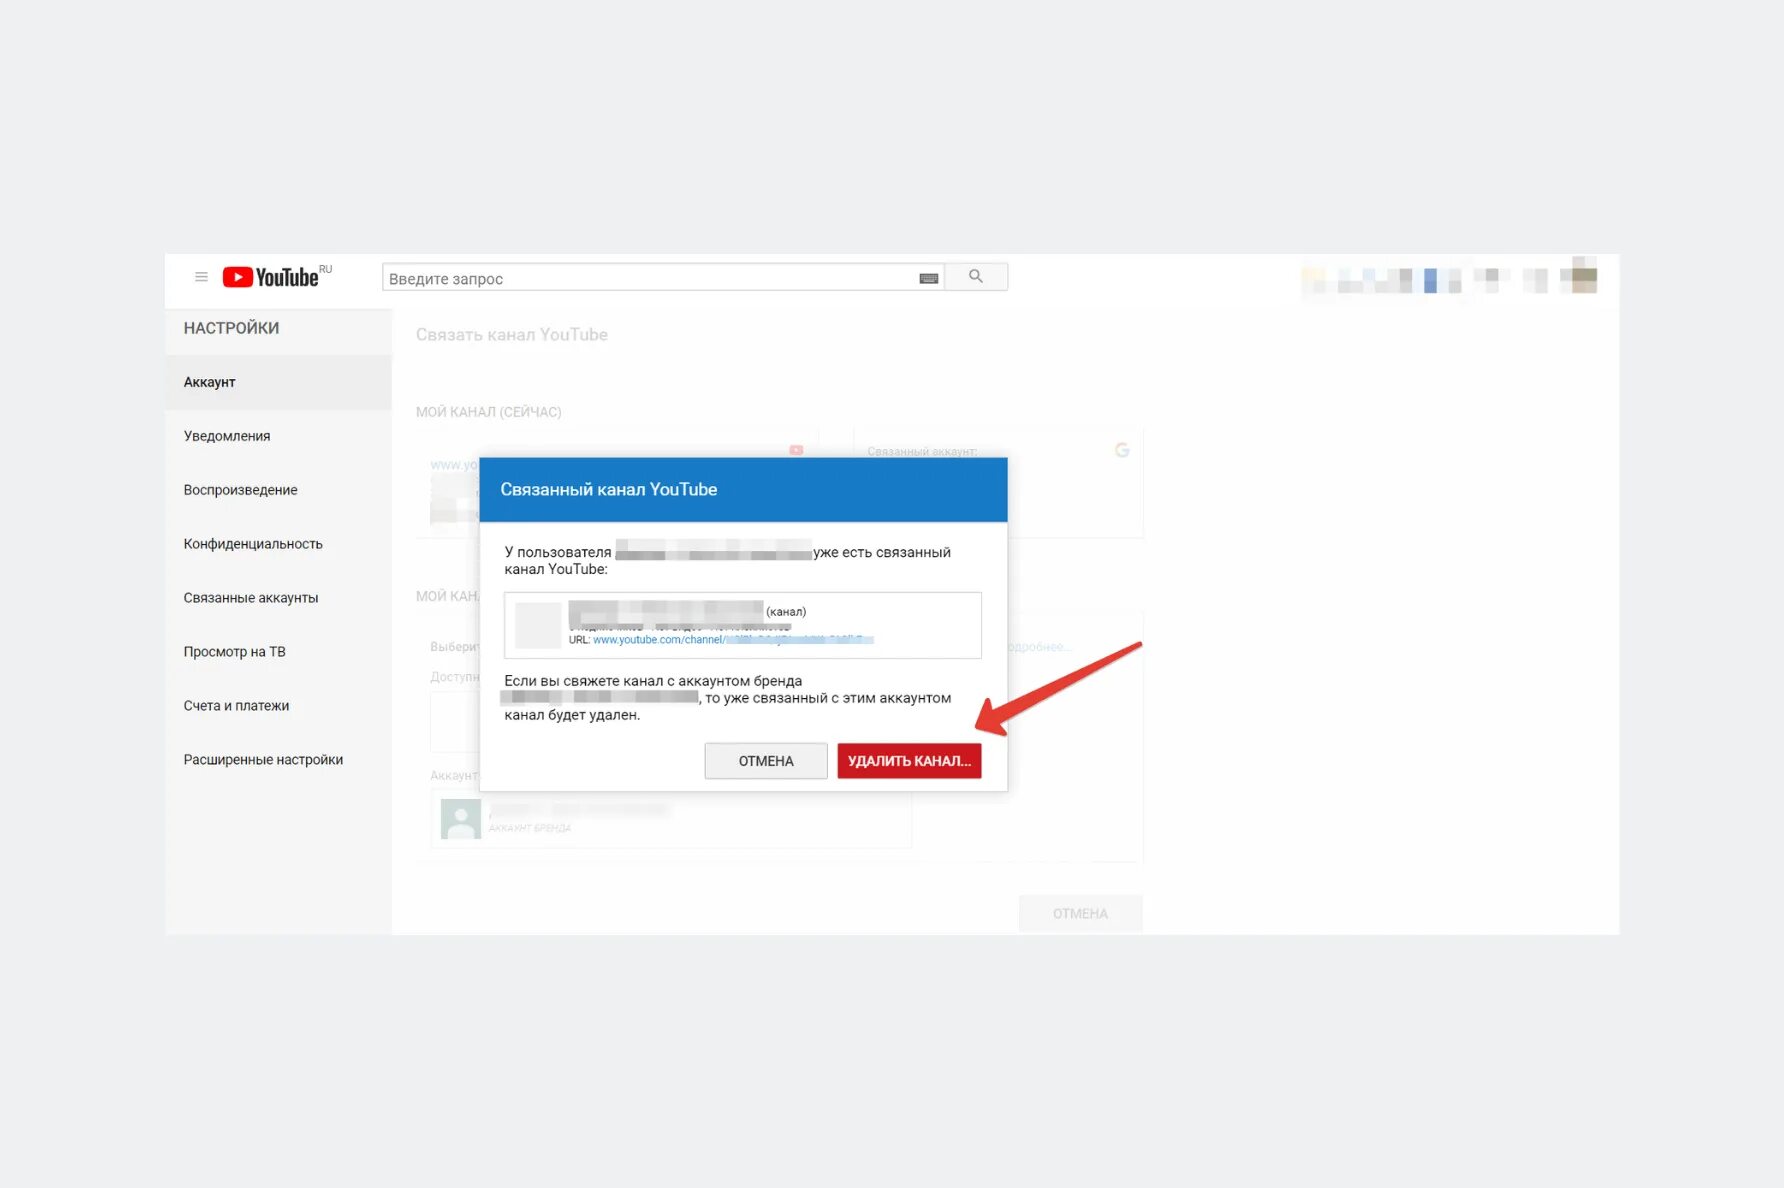Click red 'УДАЛИТЬ КАНАЛ...' button
This screenshot has height=1188, width=1784.
[909, 761]
